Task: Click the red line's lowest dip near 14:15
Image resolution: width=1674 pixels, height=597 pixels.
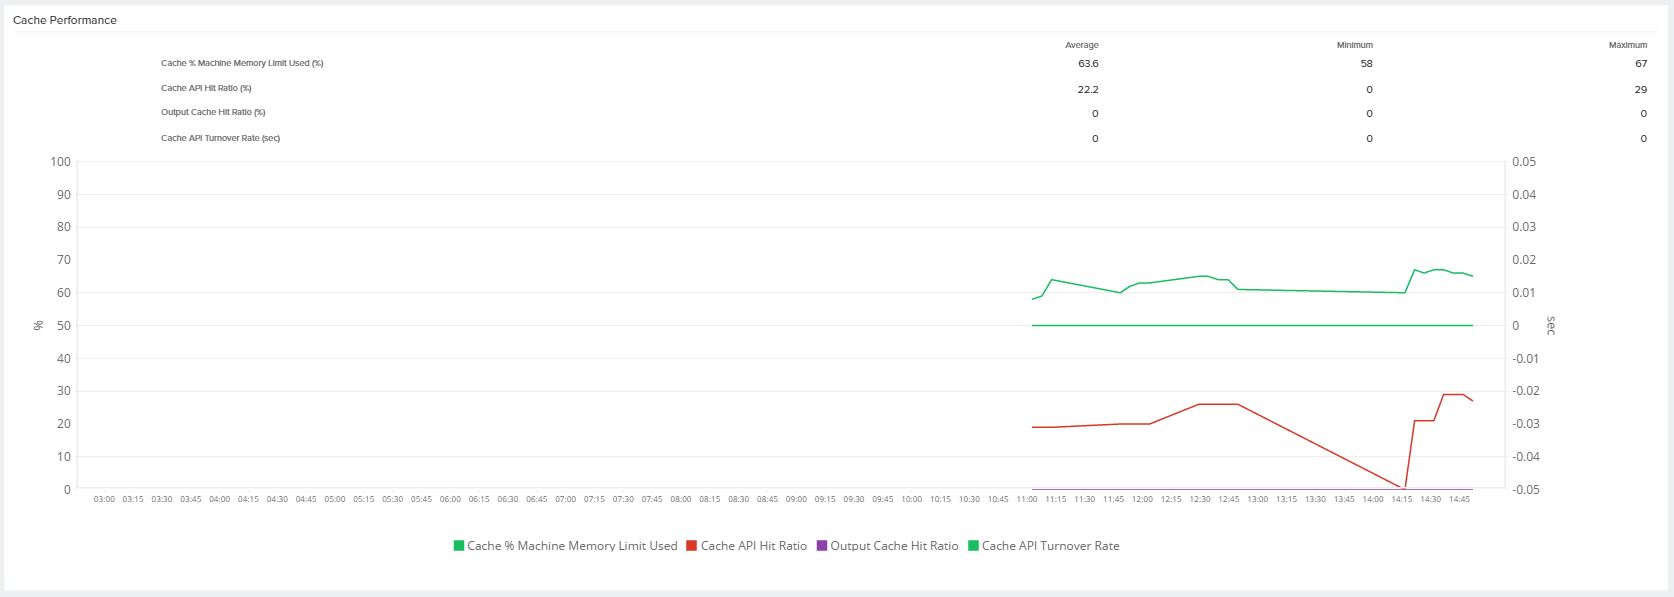Action: click(x=1405, y=487)
